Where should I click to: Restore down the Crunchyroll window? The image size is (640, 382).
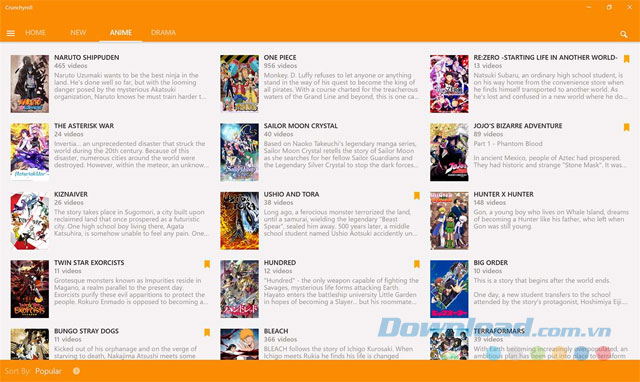pyautogui.click(x=609, y=7)
